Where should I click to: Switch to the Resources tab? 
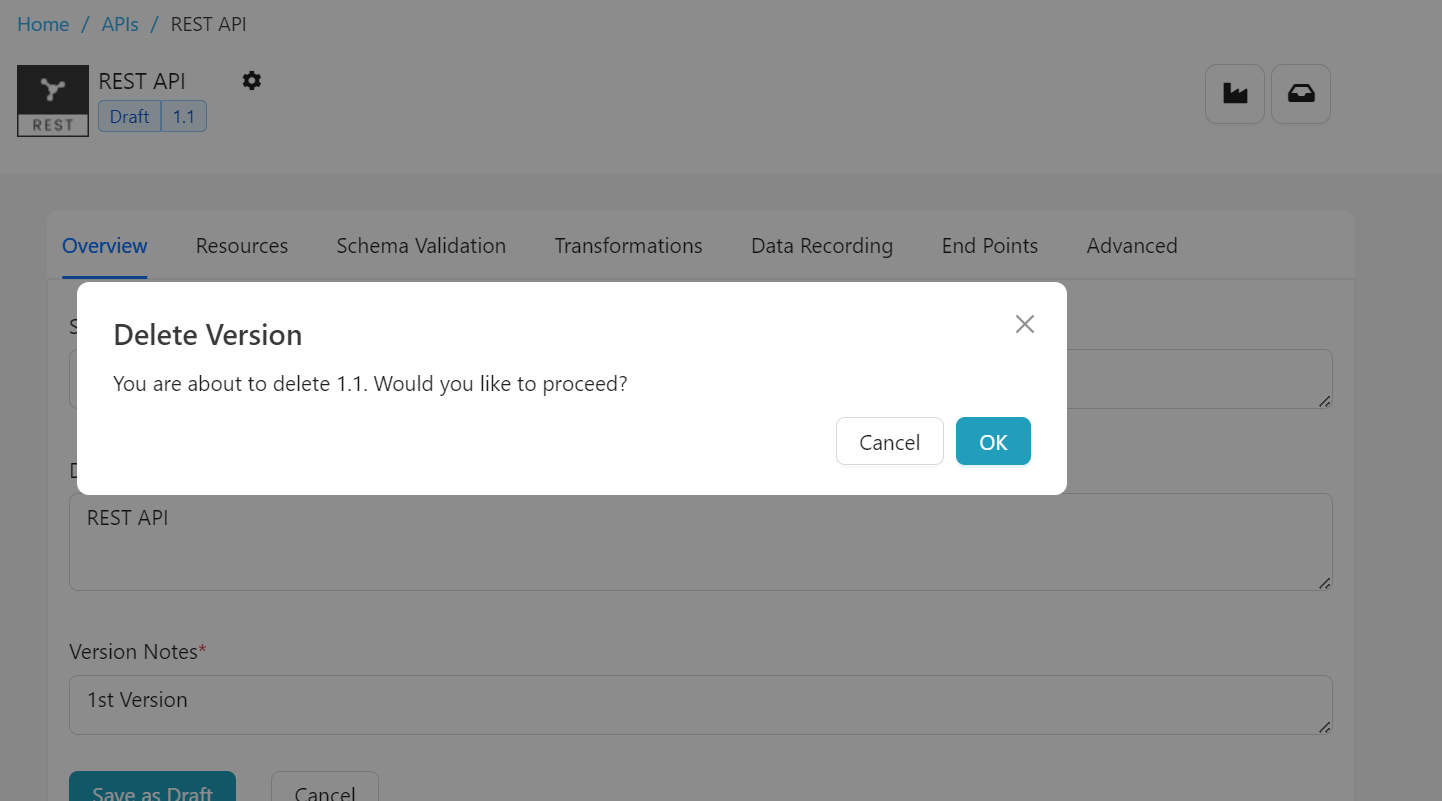coord(242,246)
